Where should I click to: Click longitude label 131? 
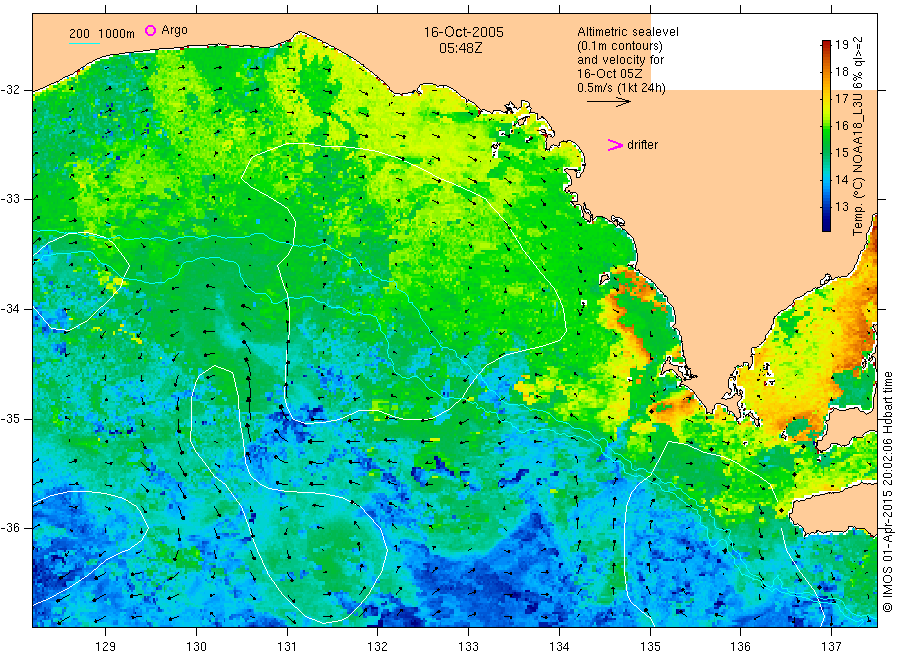pyautogui.click(x=287, y=647)
